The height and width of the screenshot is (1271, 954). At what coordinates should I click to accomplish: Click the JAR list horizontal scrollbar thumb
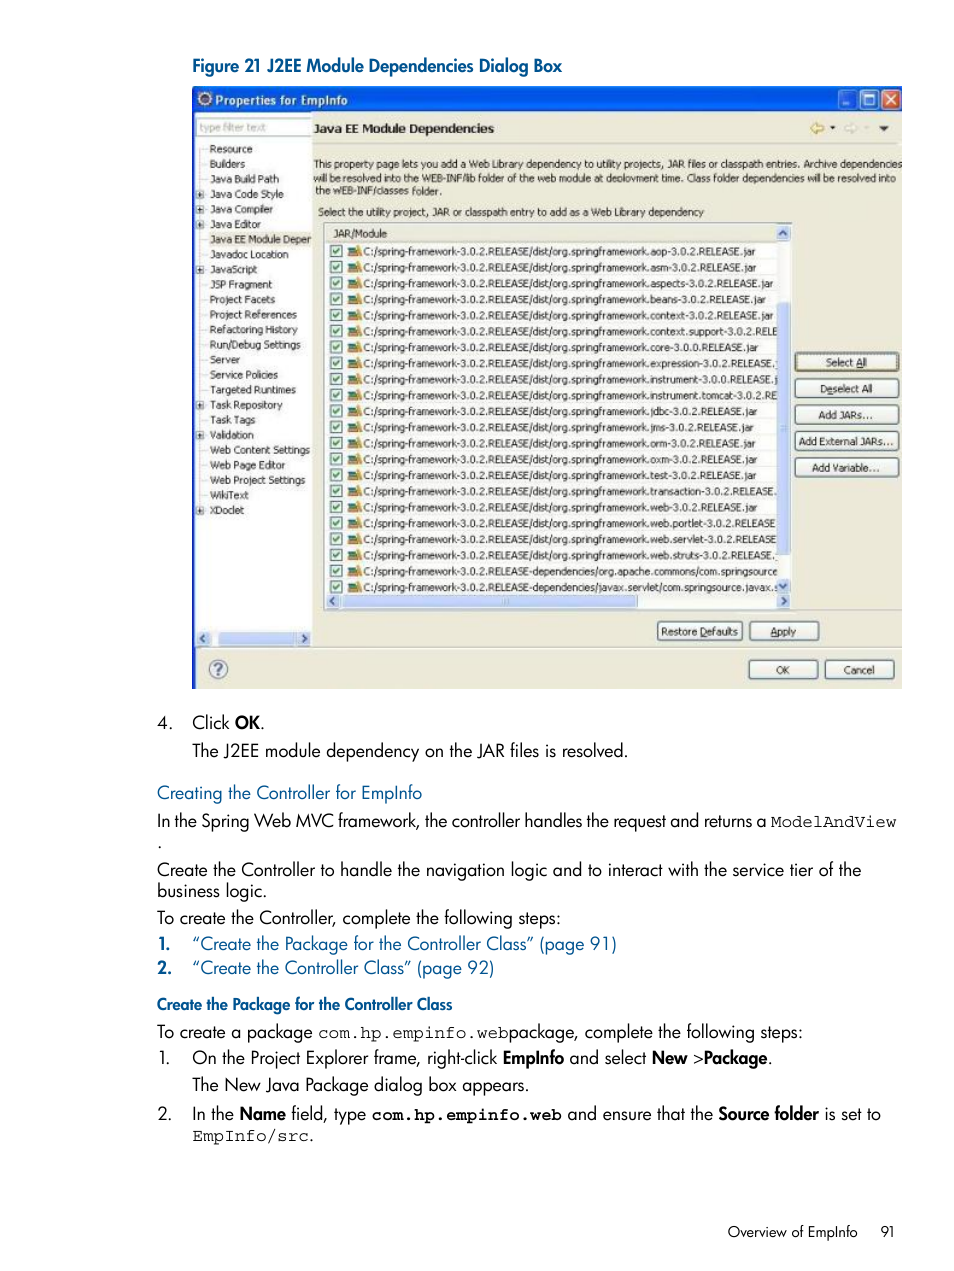coord(489,602)
